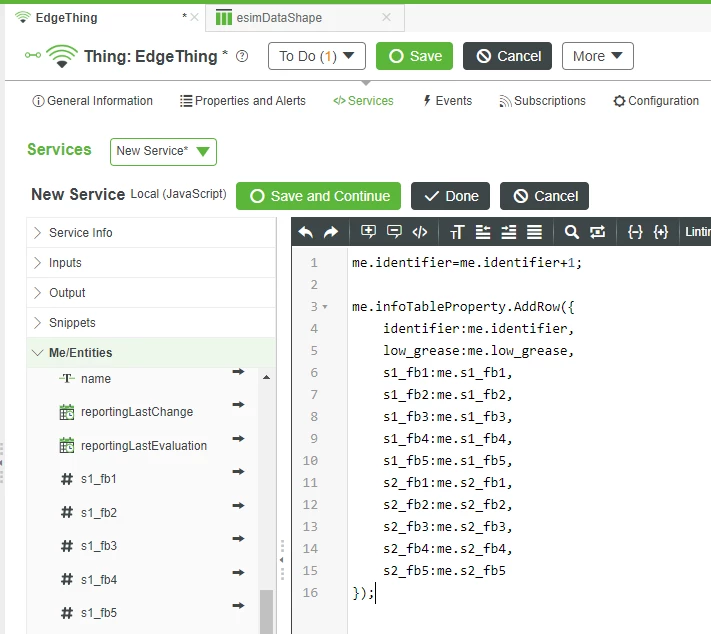Click the add comment icon in the editor toolbar

368,232
